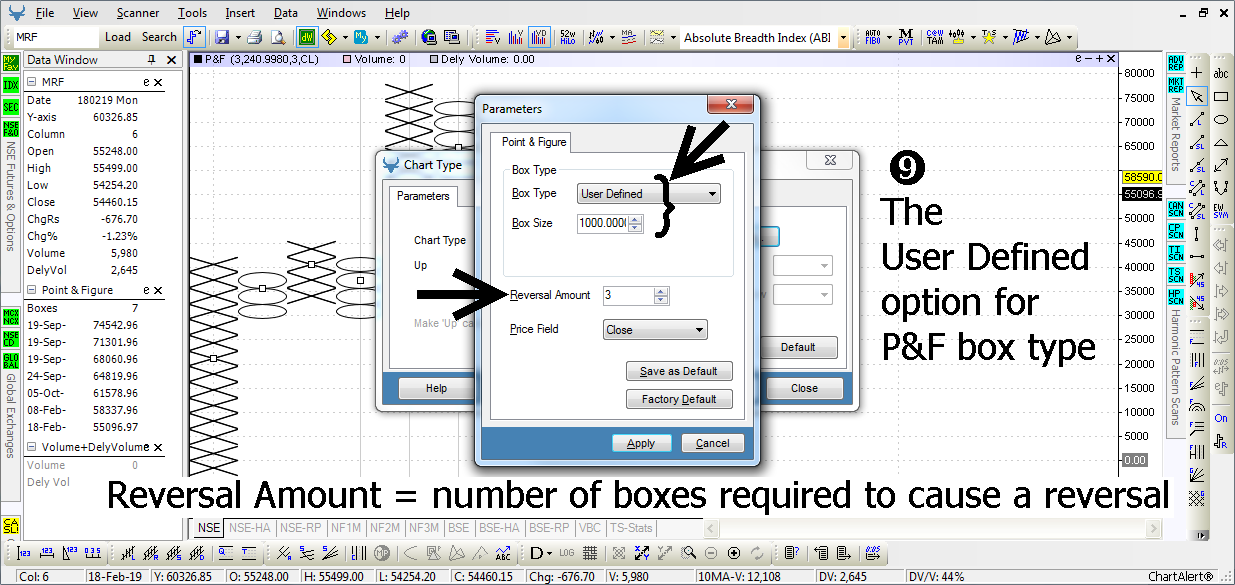Click Factory Default button

point(679,399)
